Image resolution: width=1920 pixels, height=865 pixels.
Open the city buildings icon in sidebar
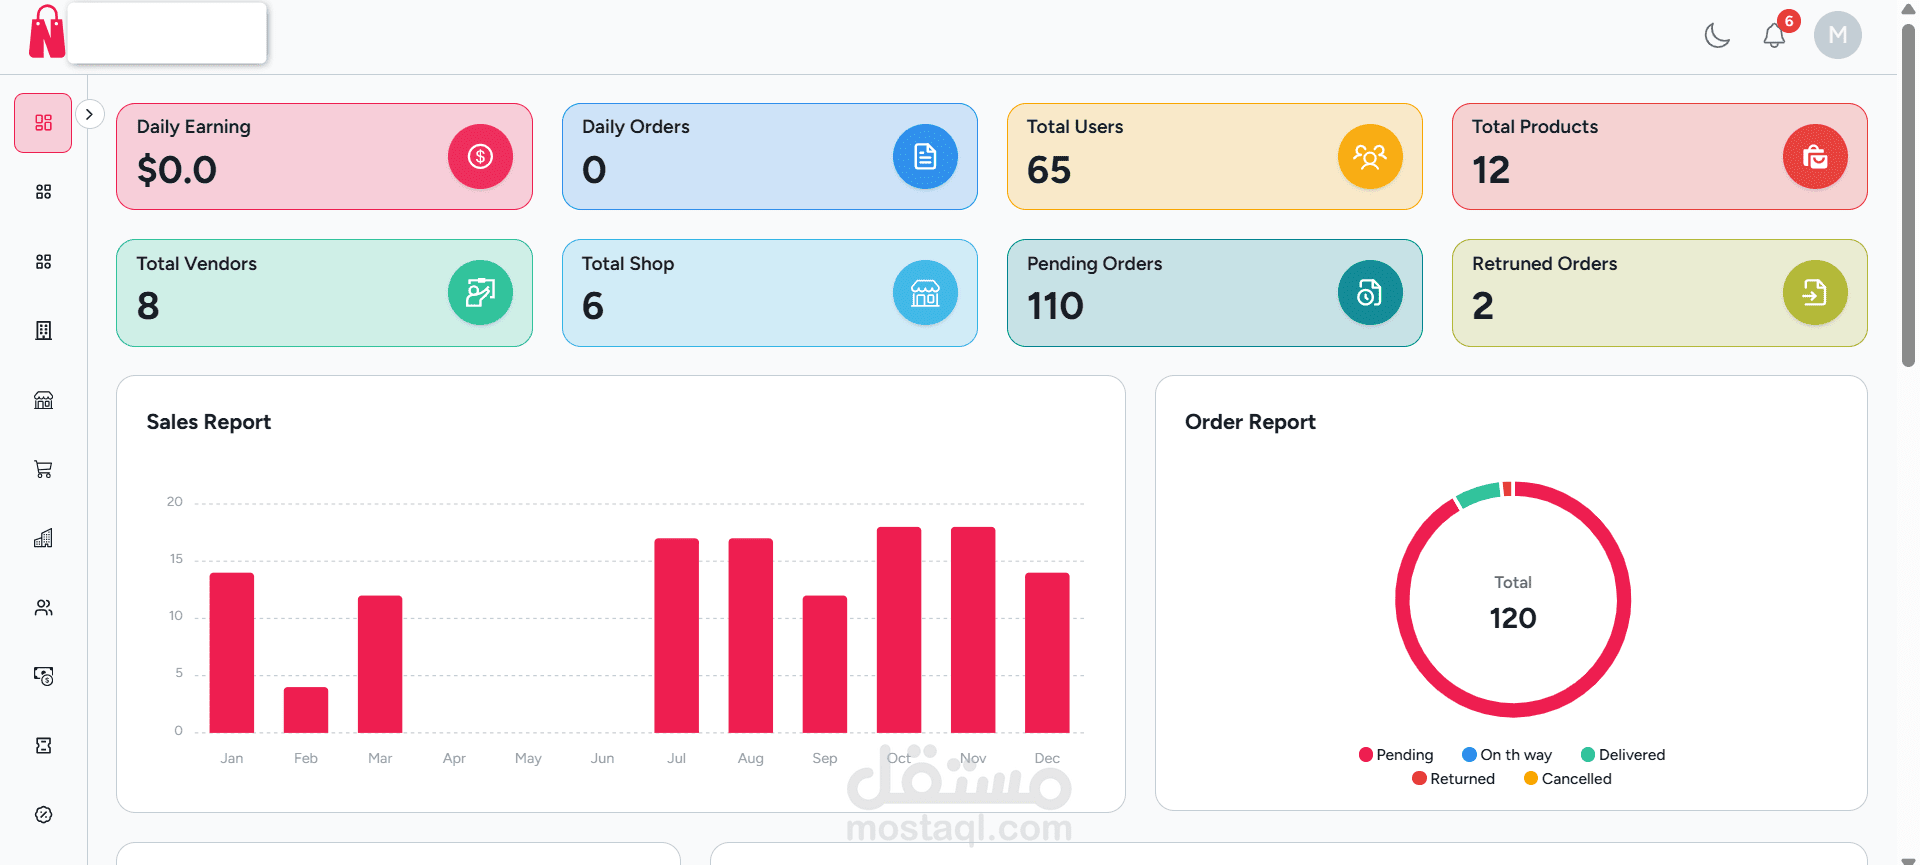43,538
